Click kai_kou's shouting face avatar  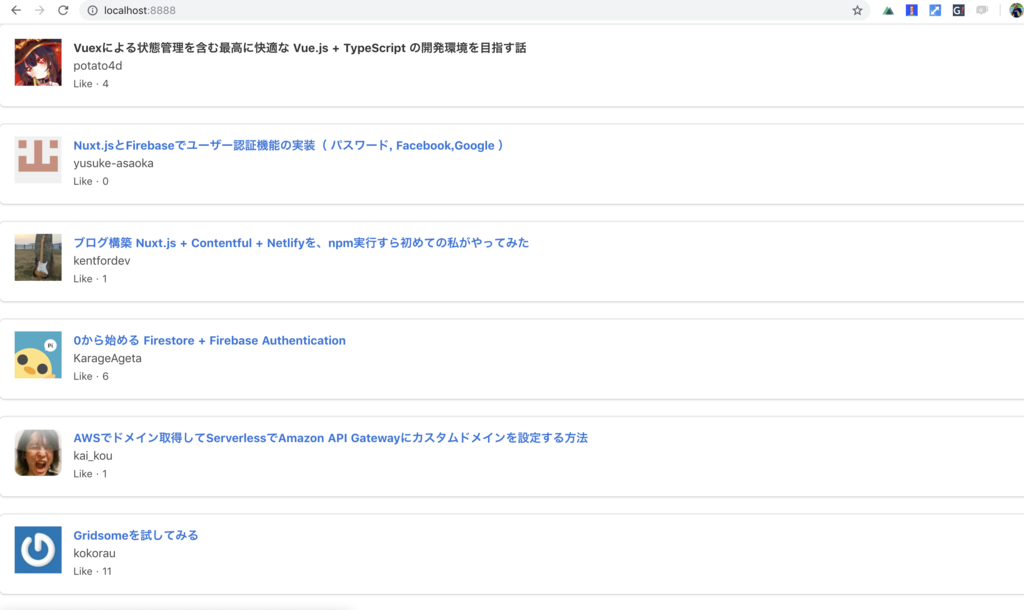[38, 452]
